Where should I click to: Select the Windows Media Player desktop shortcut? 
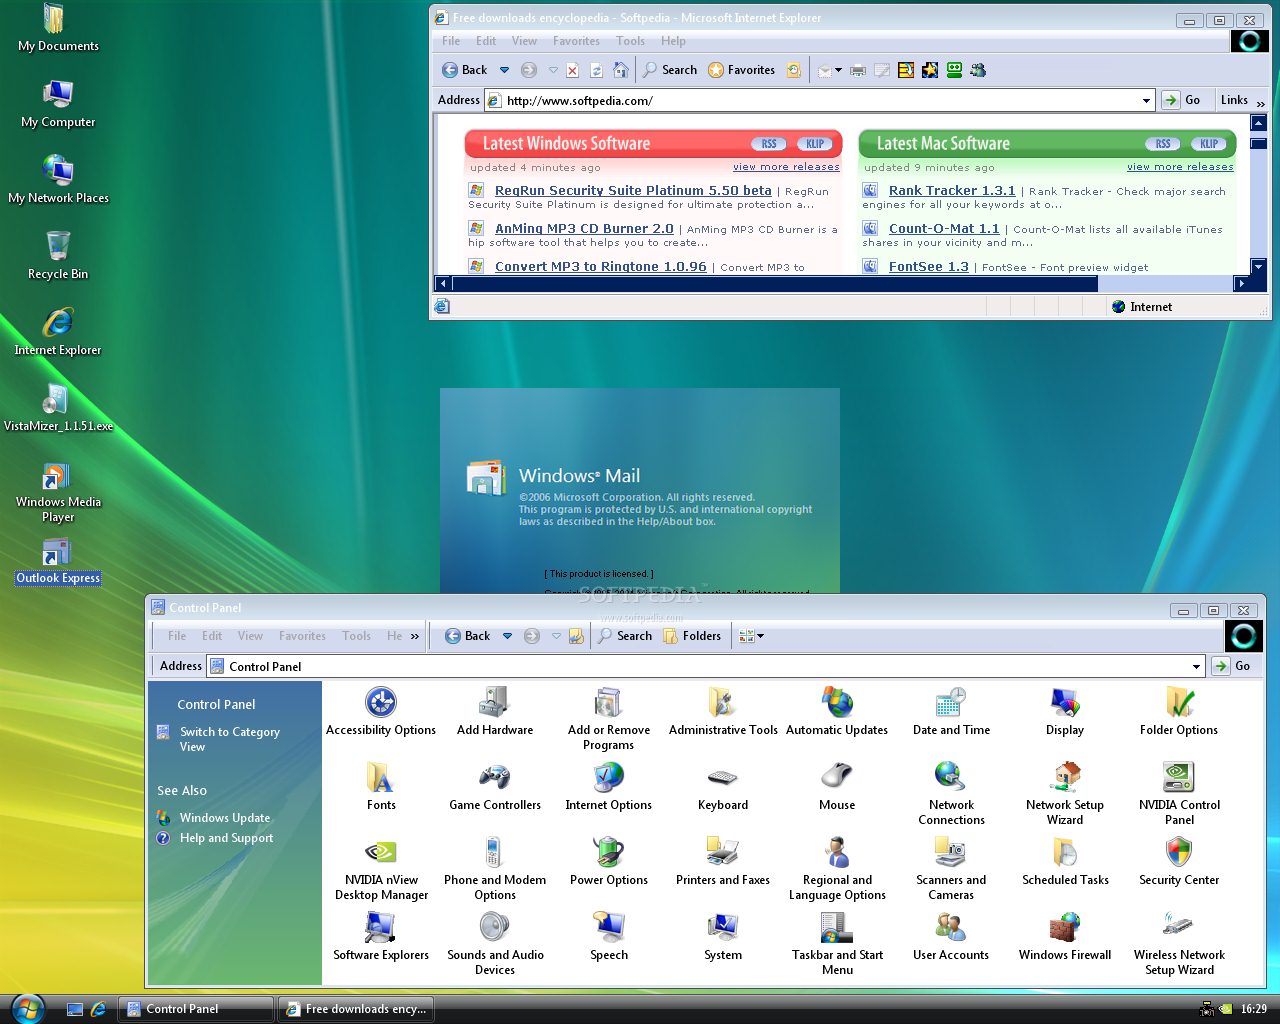[x=58, y=492]
